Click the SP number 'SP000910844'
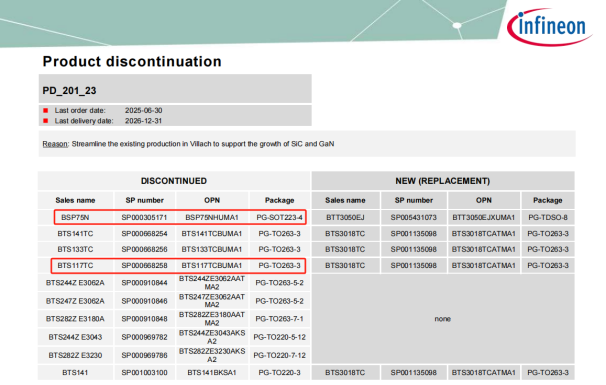 [145, 283]
